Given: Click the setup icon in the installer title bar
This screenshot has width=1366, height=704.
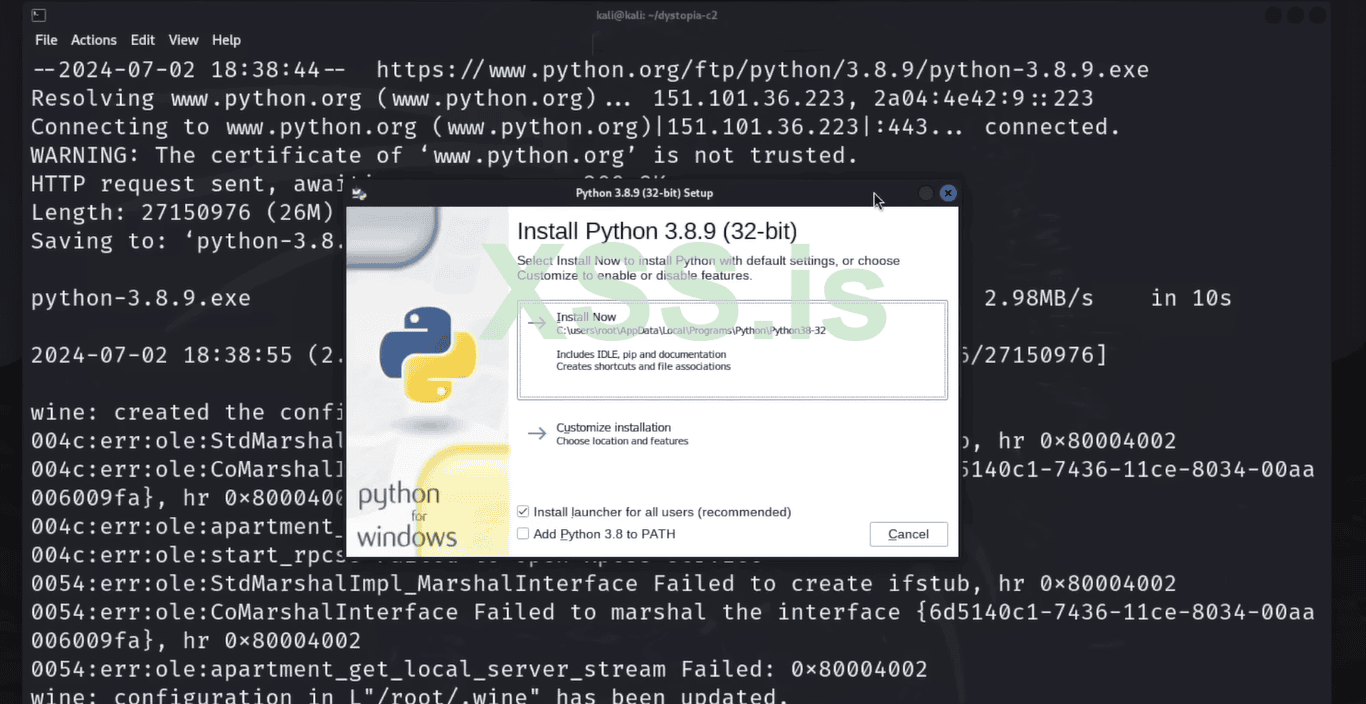Looking at the screenshot, I should click(x=360, y=193).
